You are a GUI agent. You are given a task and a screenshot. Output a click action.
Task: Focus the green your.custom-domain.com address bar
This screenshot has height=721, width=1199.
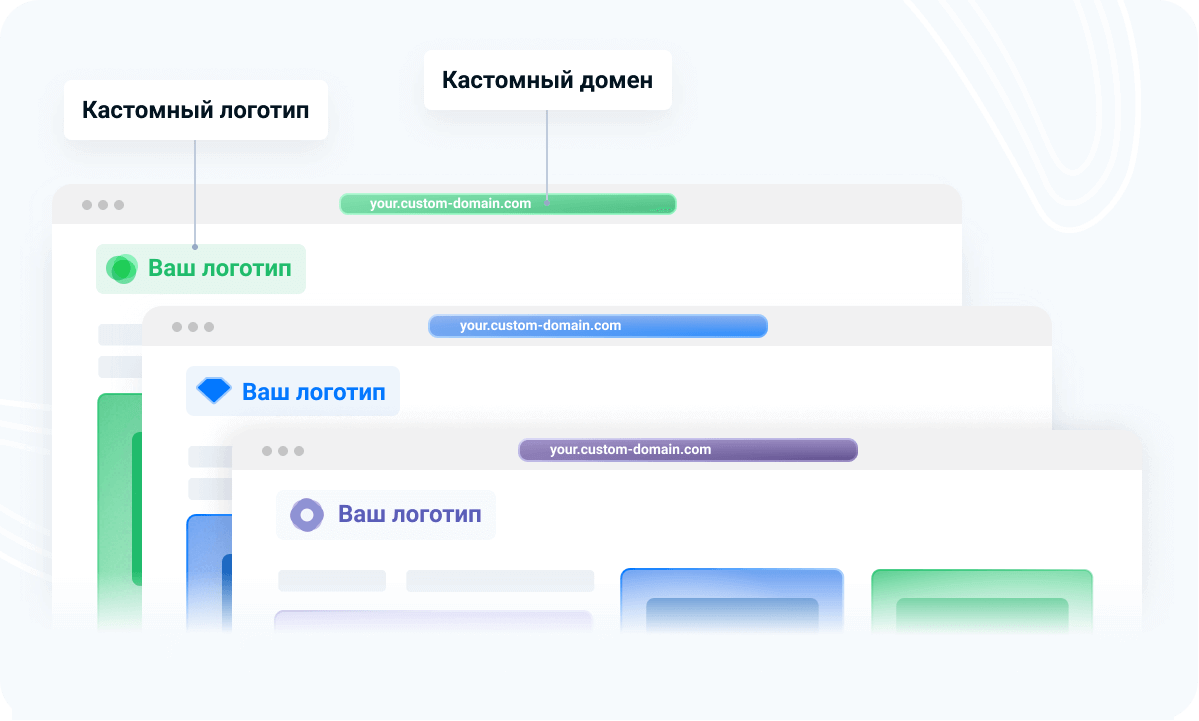click(x=508, y=204)
